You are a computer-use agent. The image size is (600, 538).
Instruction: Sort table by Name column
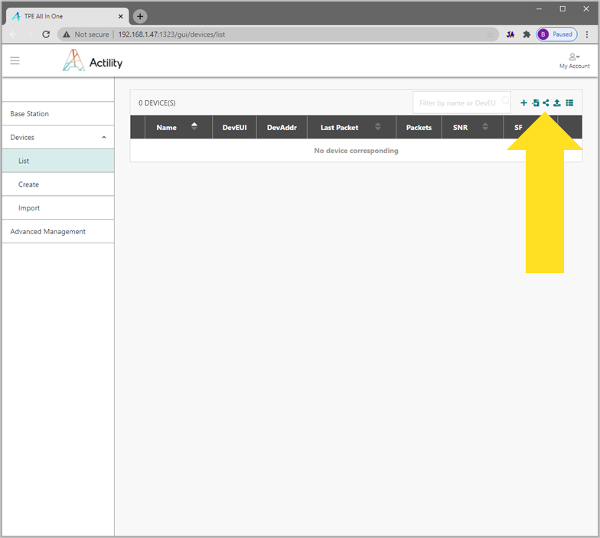tap(194, 127)
